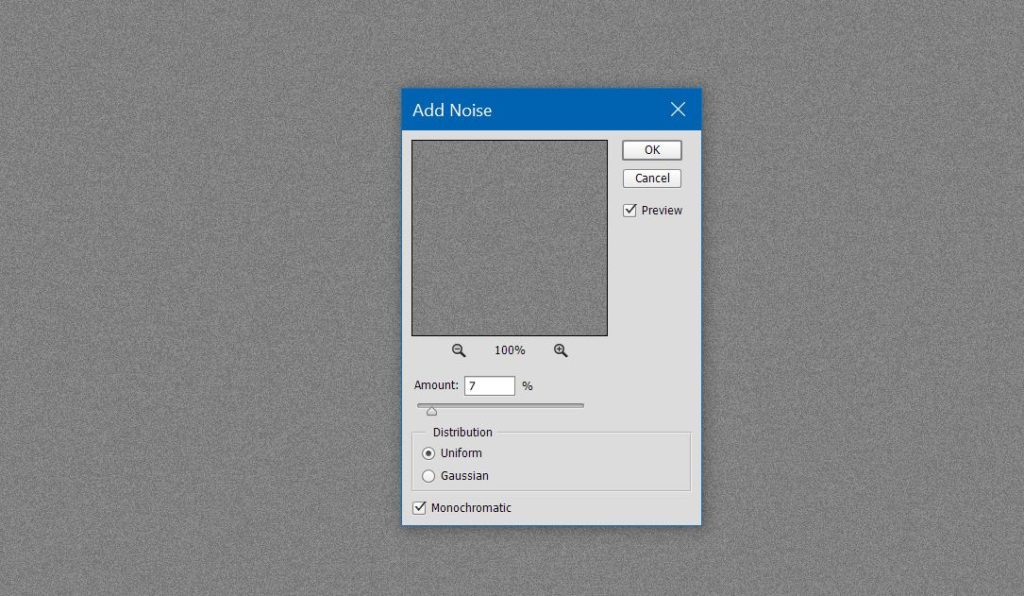Screen dimensions: 1024x596
Task: Uncheck the Monochromatic checkbox
Action: 419,507
